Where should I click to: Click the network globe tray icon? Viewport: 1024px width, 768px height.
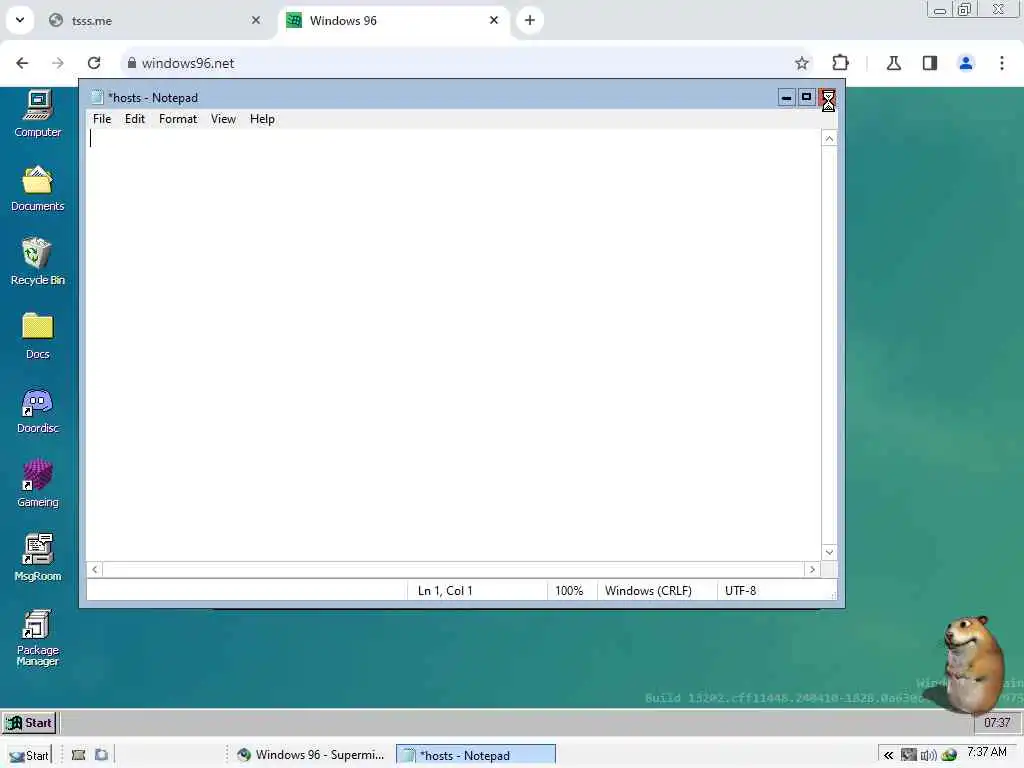[949, 756]
